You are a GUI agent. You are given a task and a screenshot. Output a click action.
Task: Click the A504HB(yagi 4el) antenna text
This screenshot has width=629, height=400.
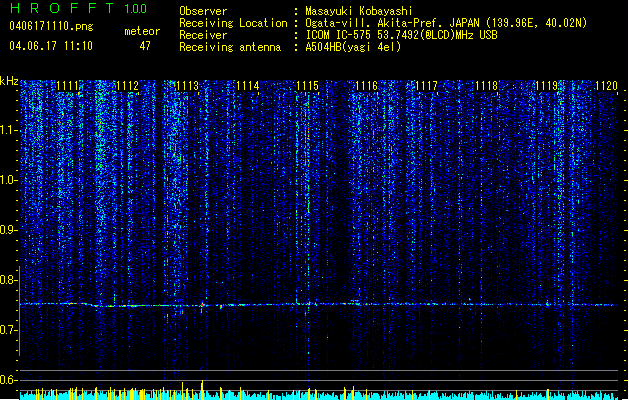[353, 47]
